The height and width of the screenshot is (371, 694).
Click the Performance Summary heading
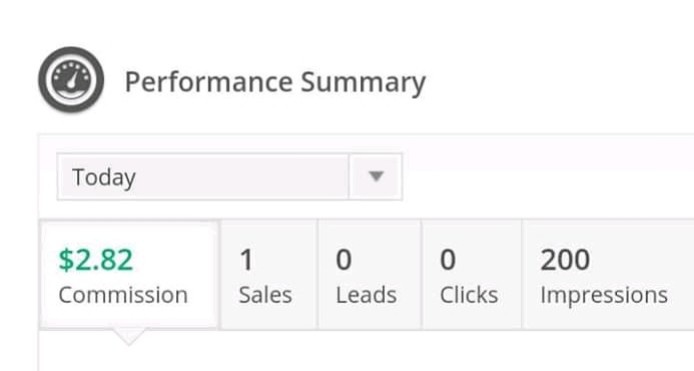[275, 82]
